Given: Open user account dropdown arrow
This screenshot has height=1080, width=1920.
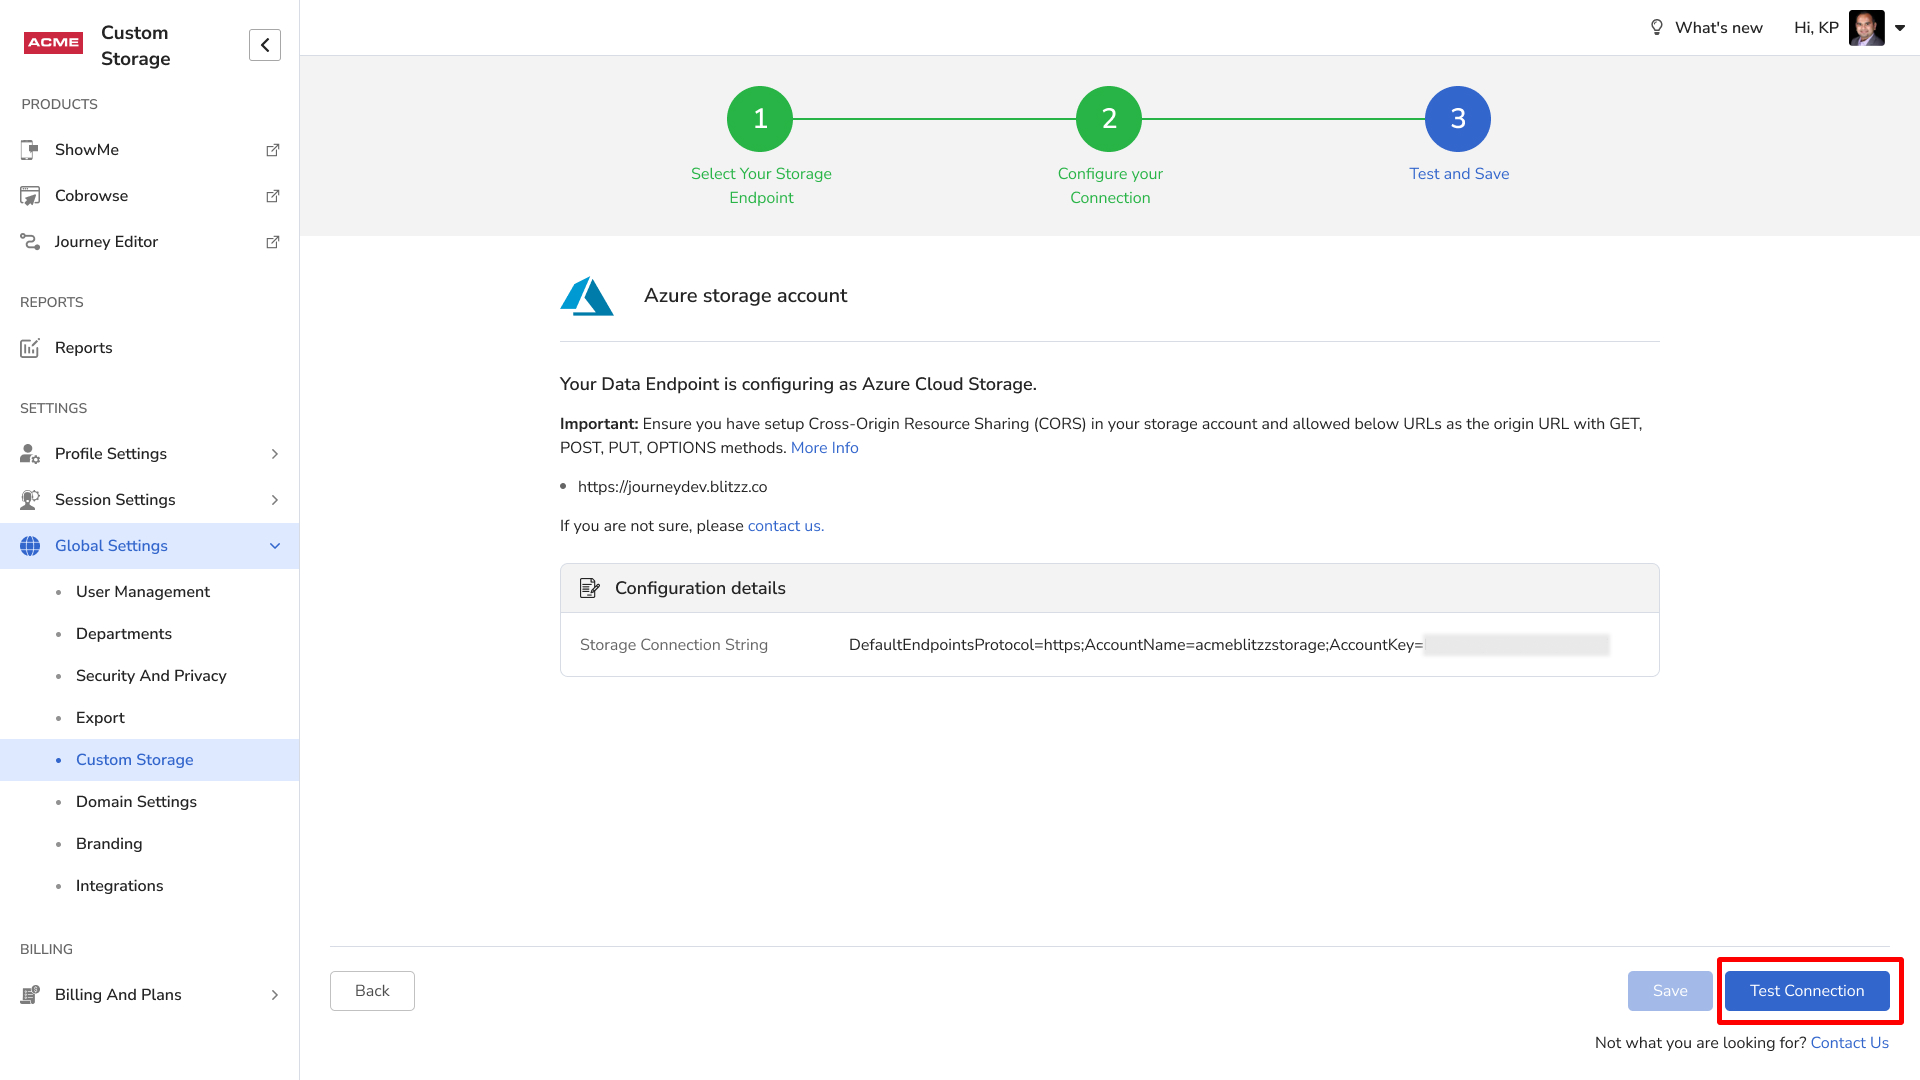Looking at the screenshot, I should (1900, 28).
